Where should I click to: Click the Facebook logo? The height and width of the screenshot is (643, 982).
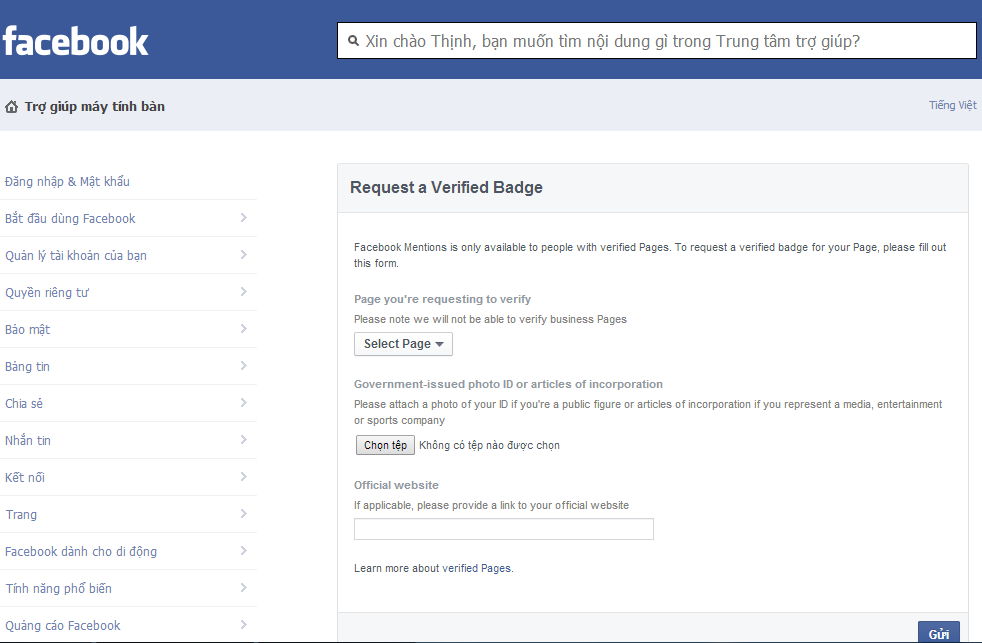tap(75, 41)
